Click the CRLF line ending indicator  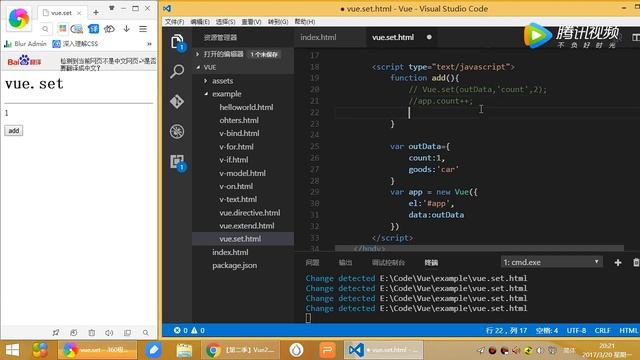coord(602,330)
